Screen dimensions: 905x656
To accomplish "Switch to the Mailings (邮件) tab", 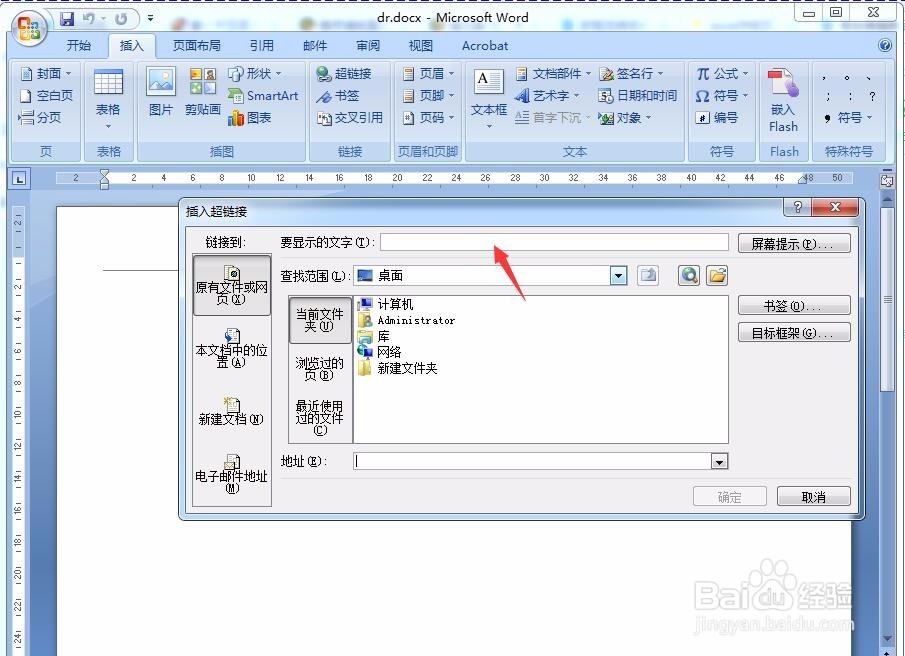I will [x=315, y=46].
